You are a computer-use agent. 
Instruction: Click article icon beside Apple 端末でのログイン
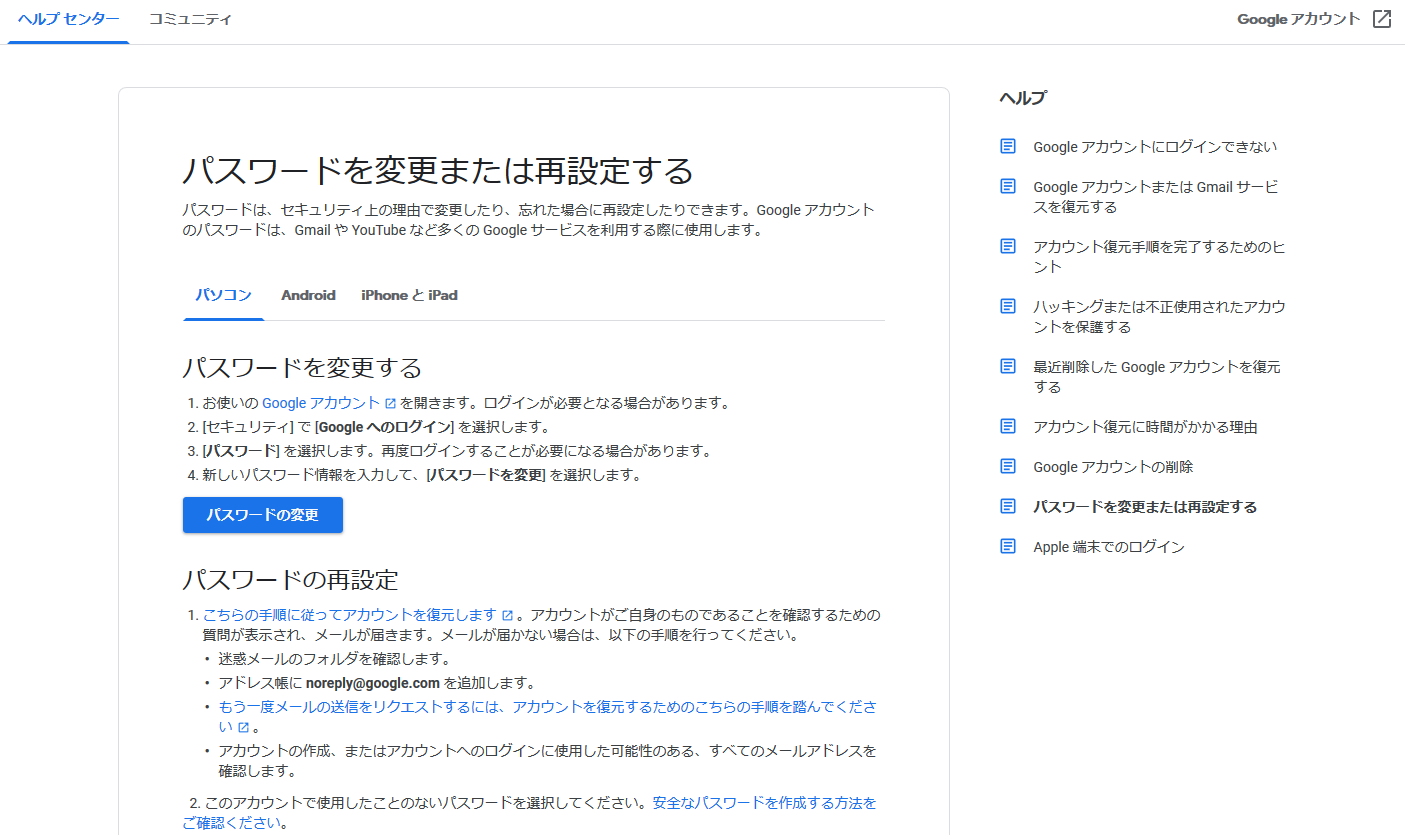pos(1008,546)
